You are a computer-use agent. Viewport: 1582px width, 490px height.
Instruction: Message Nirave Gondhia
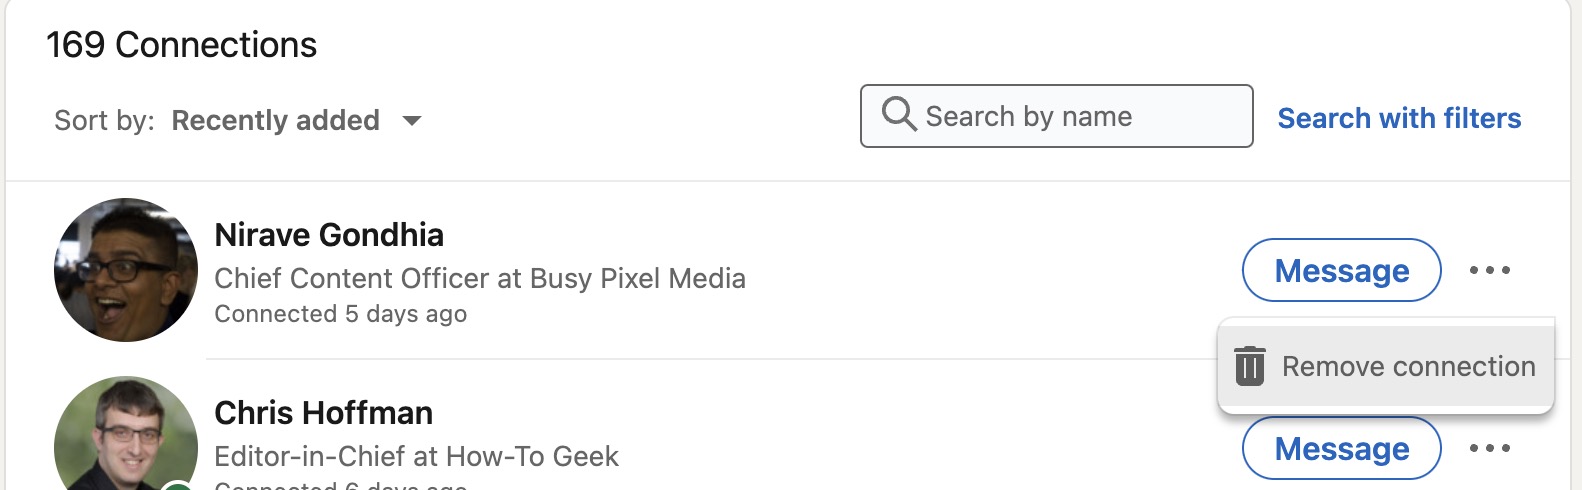[x=1341, y=270]
